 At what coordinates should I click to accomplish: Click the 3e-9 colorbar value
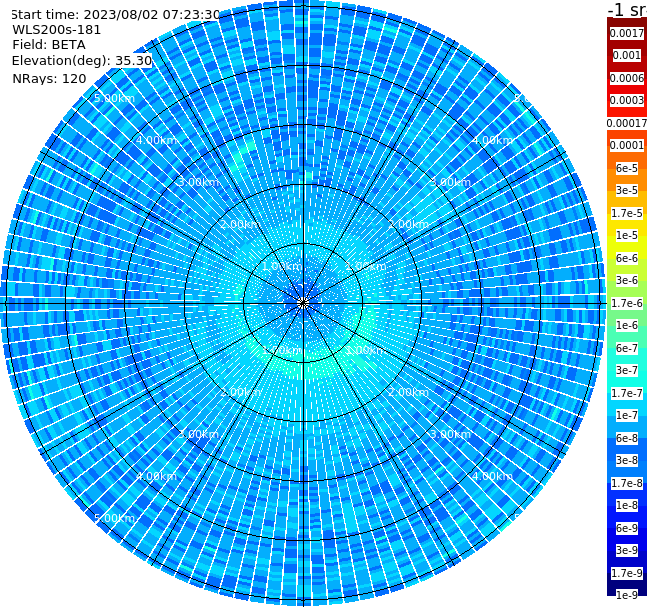tap(627, 550)
